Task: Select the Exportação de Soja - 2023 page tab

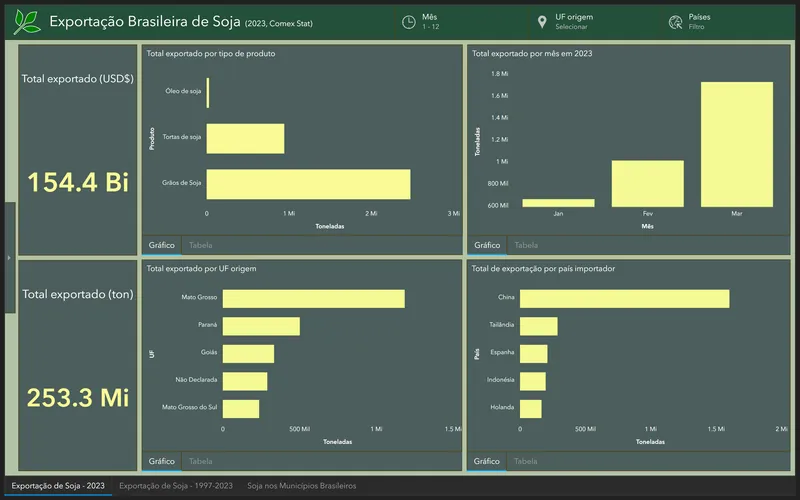Action: pyautogui.click(x=58, y=486)
